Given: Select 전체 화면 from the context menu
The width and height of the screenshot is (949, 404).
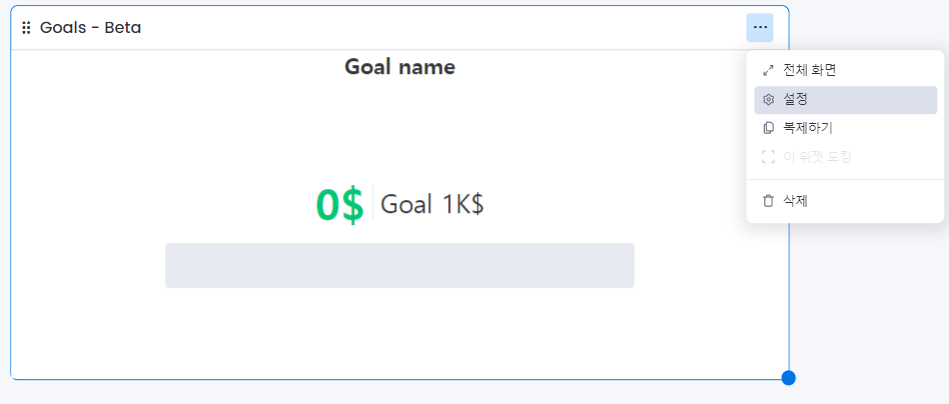Looking at the screenshot, I should pyautogui.click(x=809, y=71).
